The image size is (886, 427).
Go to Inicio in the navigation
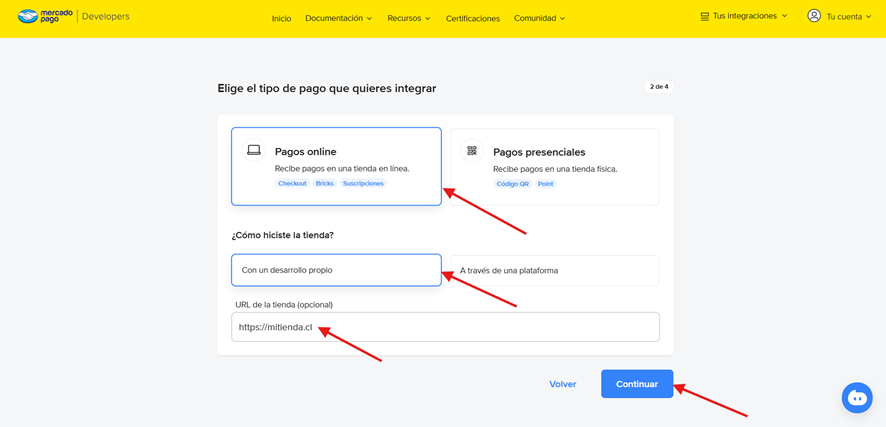281,18
